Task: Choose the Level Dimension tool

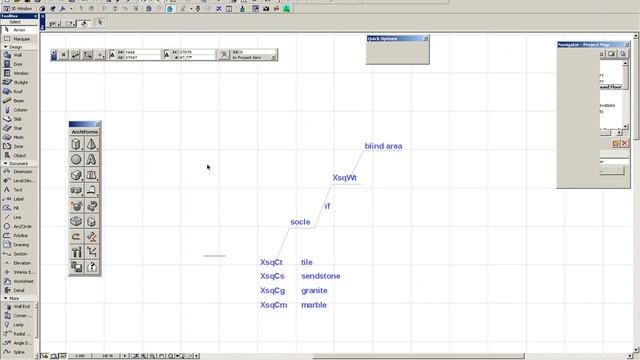Action: tap(18, 180)
